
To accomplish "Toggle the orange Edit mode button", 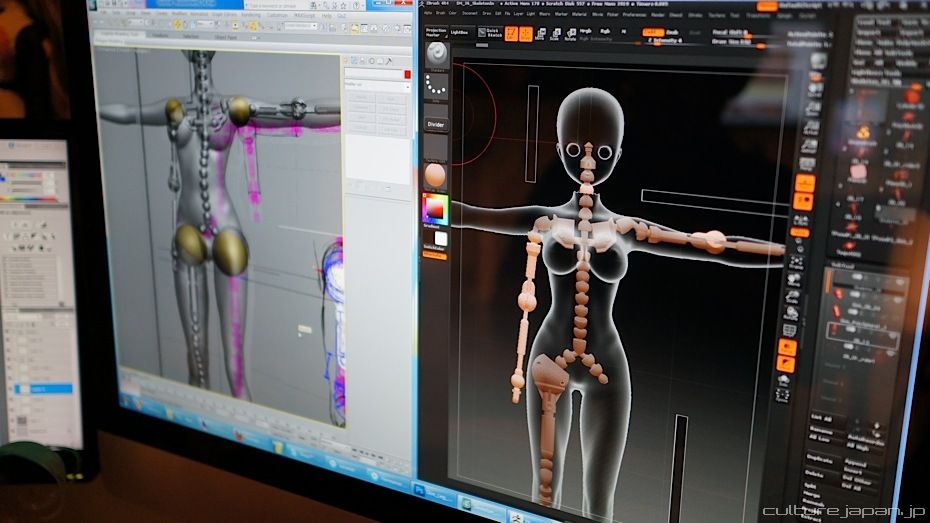I will pos(510,33).
